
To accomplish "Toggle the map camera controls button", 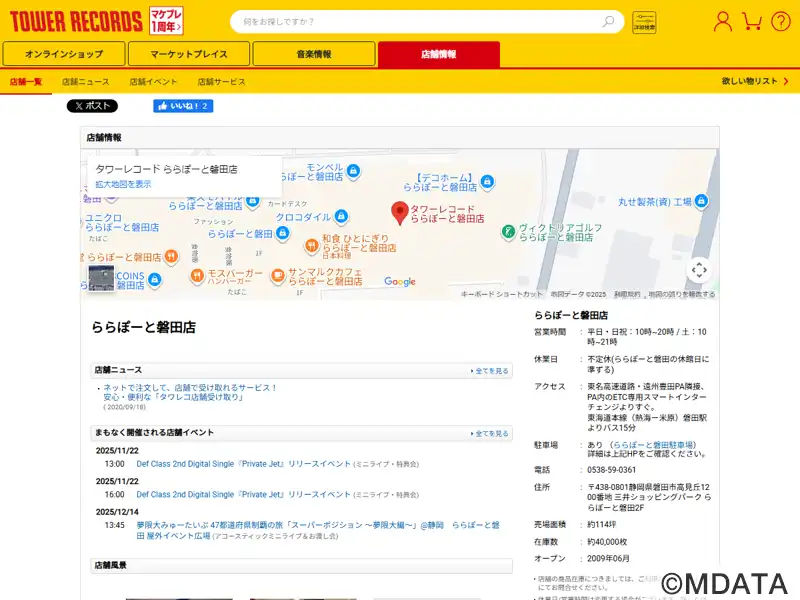I will click(x=699, y=269).
